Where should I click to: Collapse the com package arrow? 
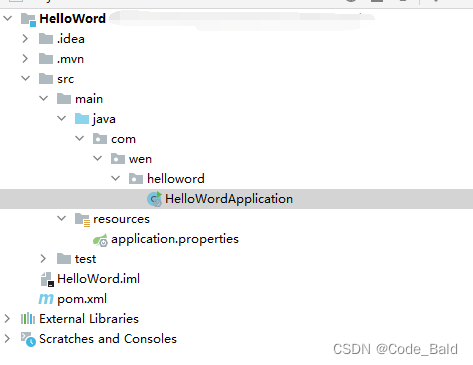(79, 138)
